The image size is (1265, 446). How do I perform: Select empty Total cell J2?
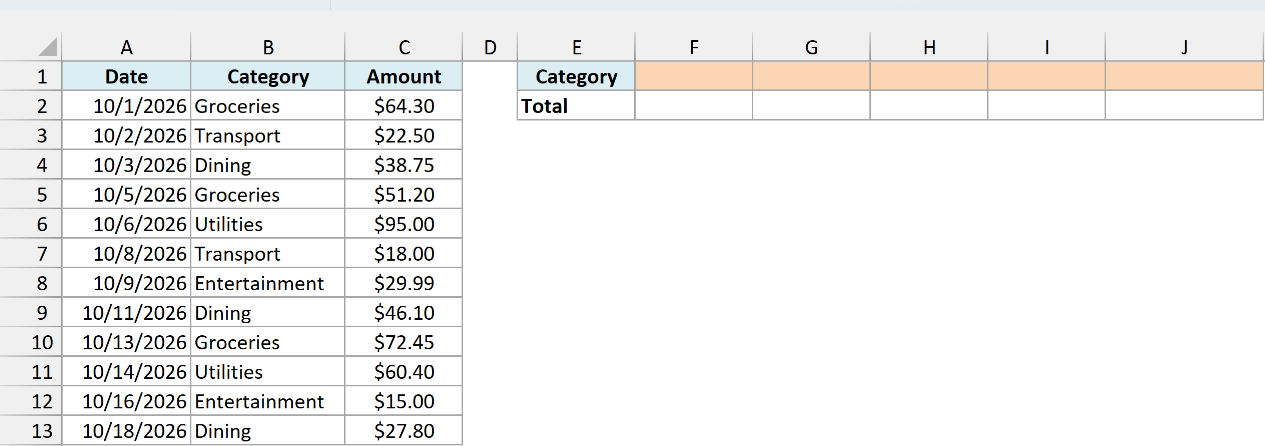pyautogui.click(x=1184, y=106)
